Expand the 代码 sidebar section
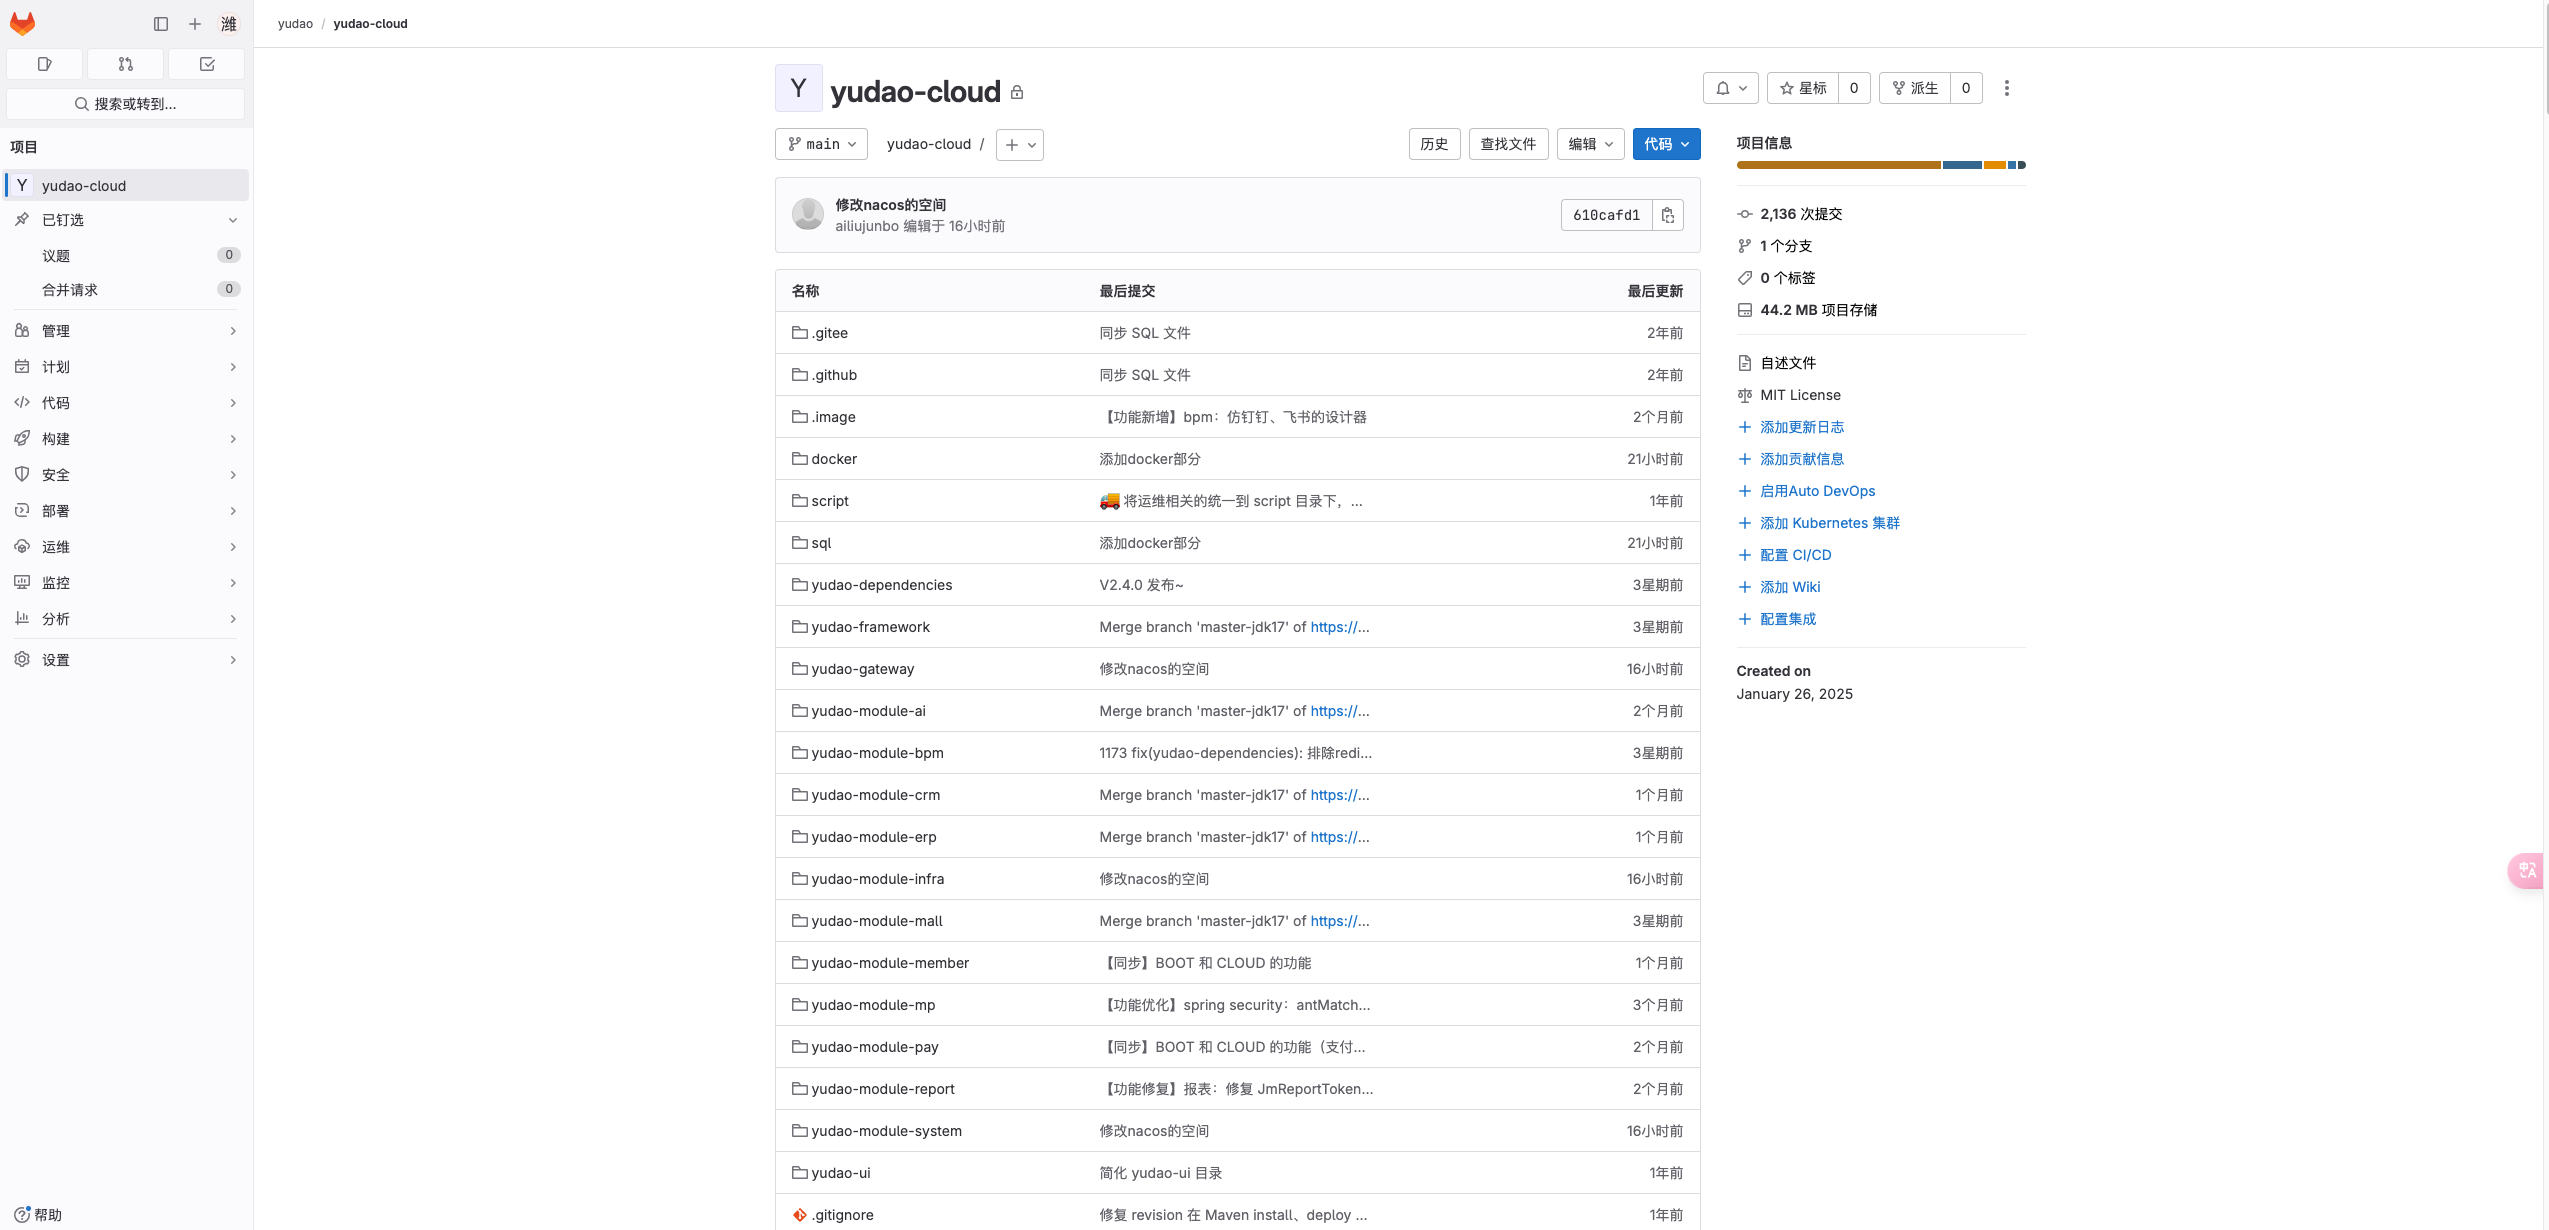The image size is (2549, 1230). pyautogui.click(x=126, y=403)
